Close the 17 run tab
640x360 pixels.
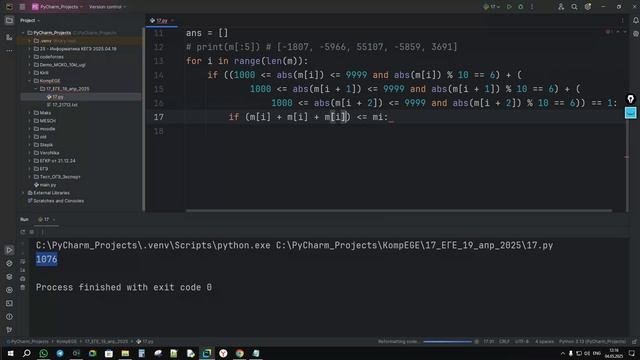pyautogui.click(x=53, y=220)
